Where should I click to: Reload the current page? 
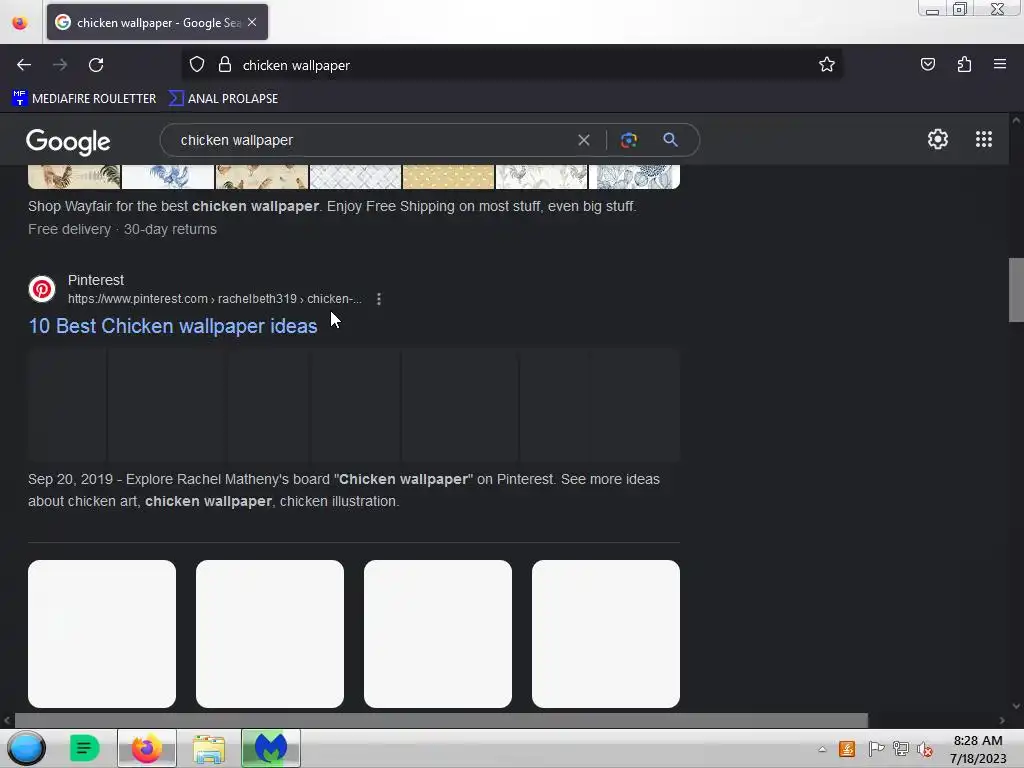[x=96, y=65]
